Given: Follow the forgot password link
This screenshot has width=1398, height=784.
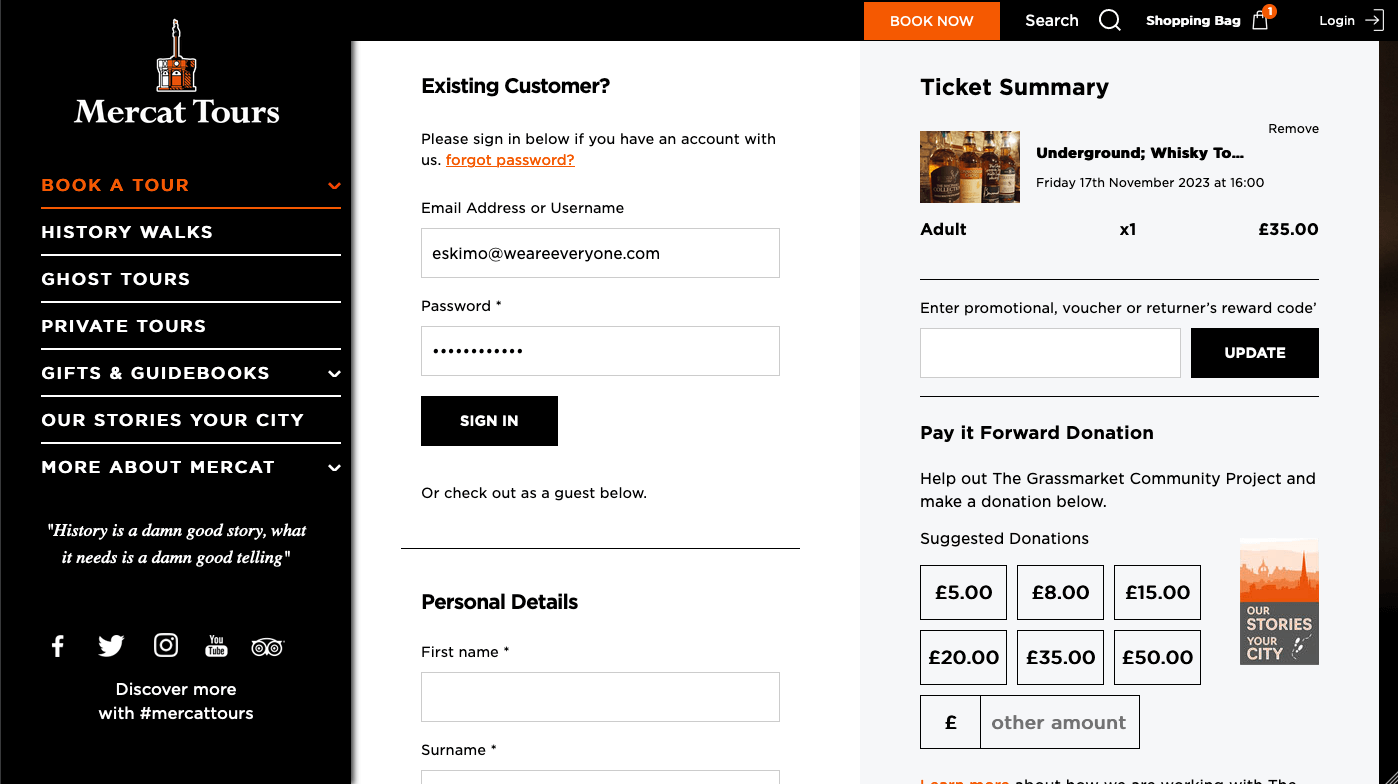Looking at the screenshot, I should point(510,160).
